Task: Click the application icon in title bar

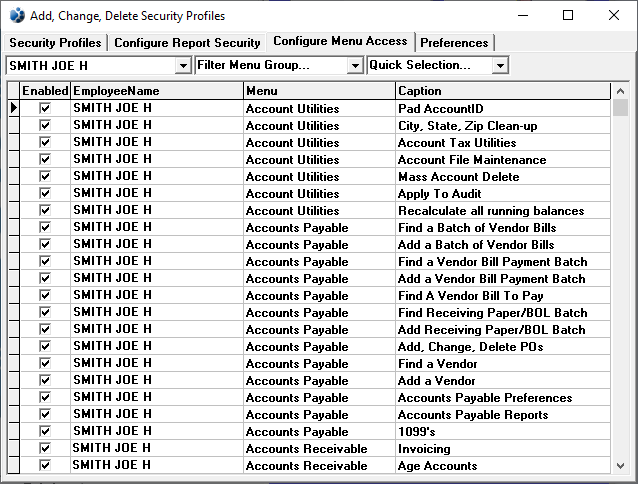Action: click(x=17, y=15)
